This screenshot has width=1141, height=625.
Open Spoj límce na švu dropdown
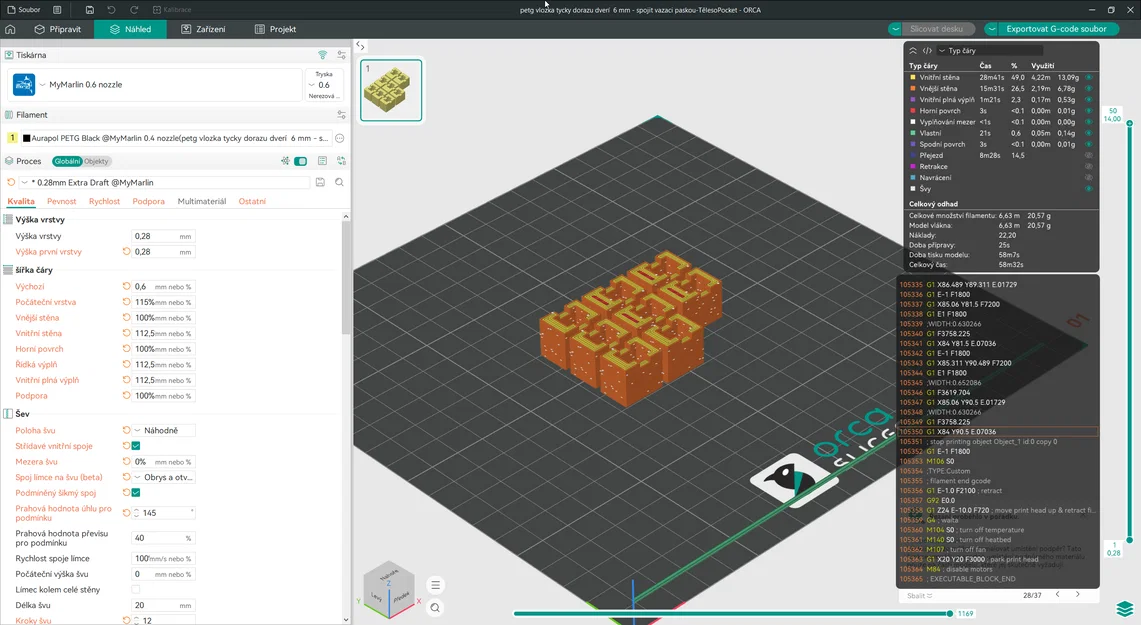pos(164,477)
